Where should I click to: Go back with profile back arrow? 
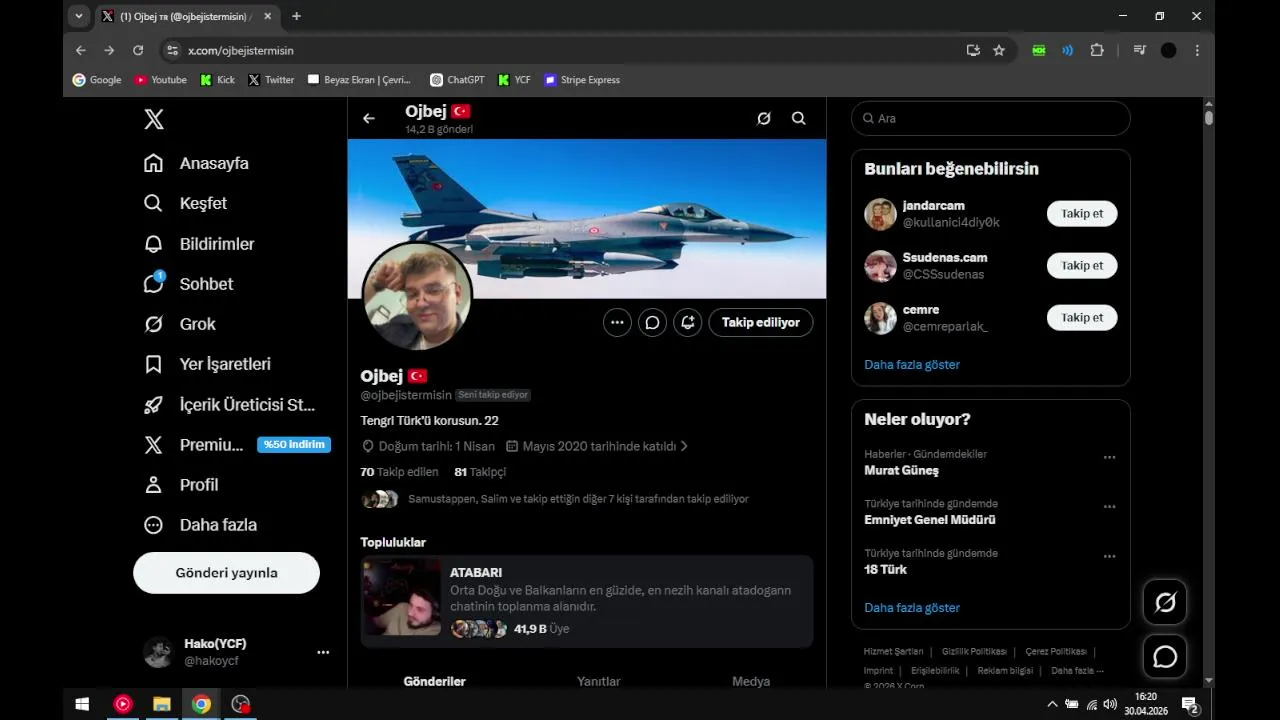pos(369,118)
